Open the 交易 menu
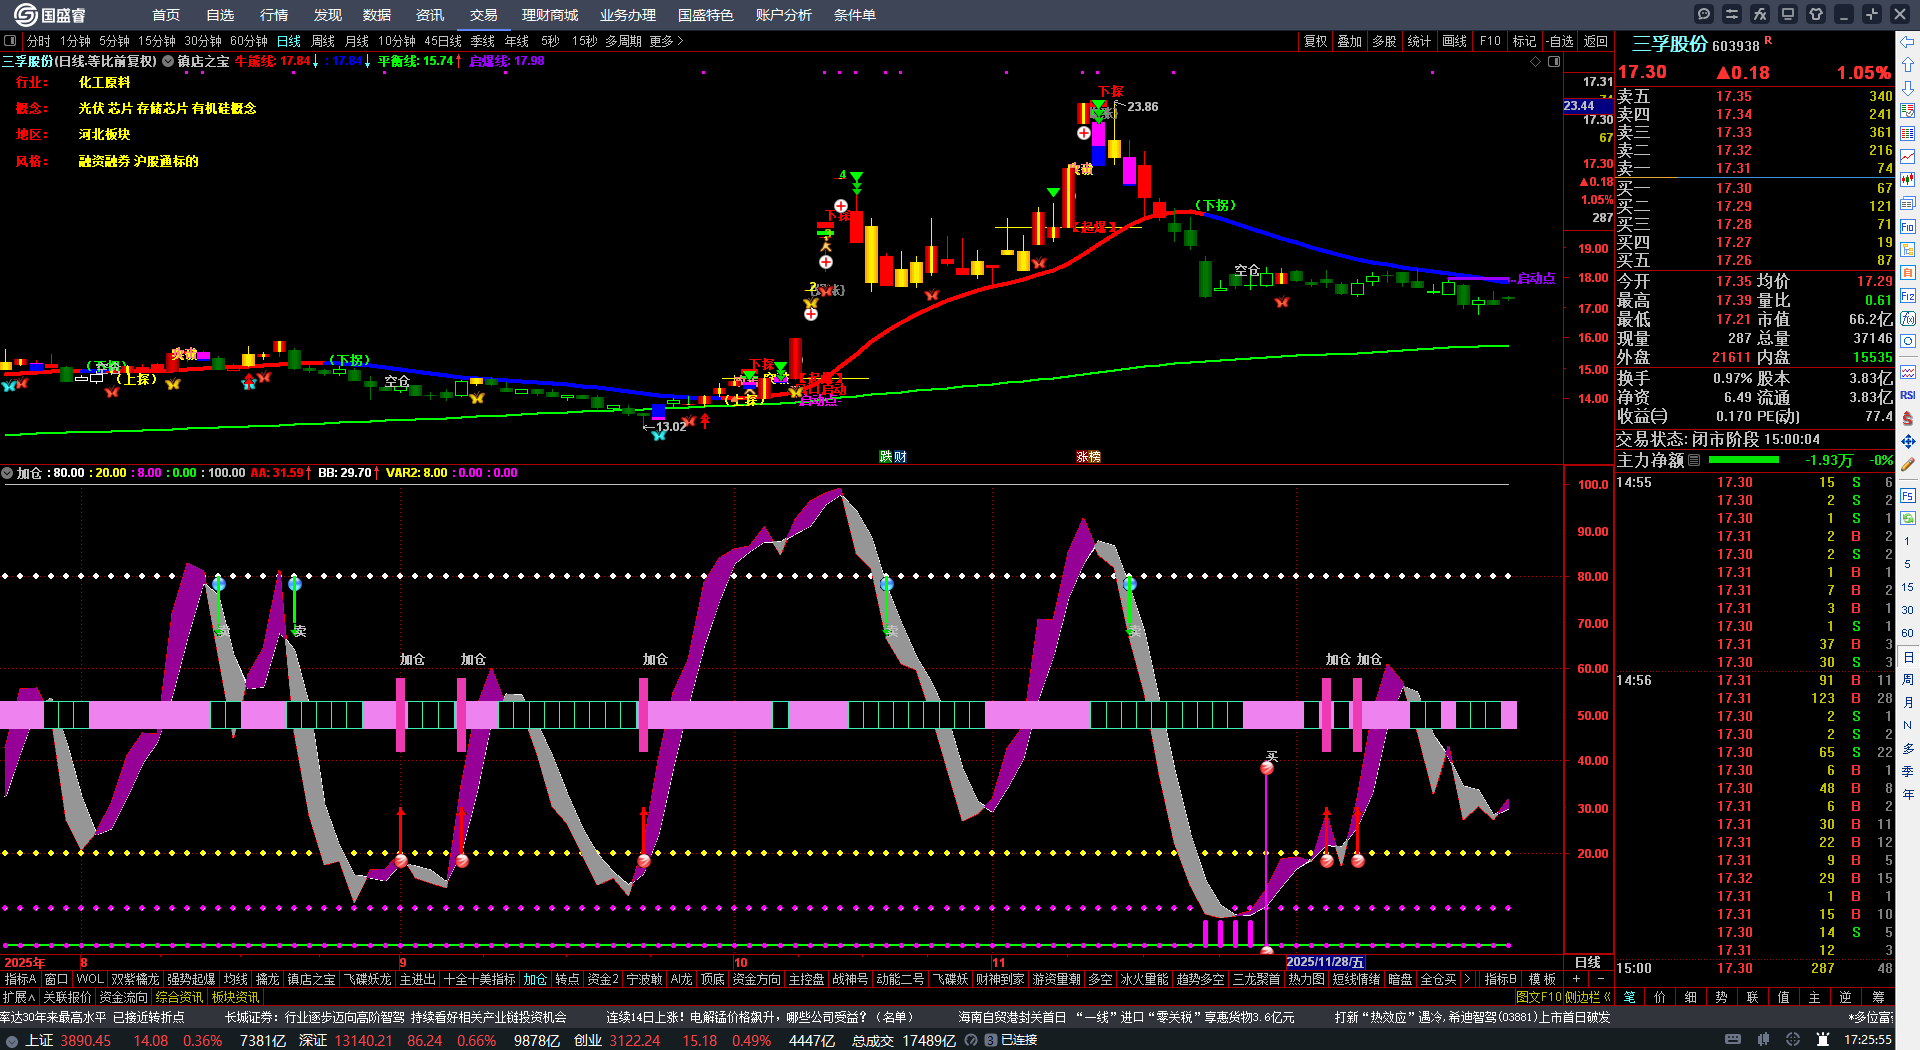The width and height of the screenshot is (1920, 1050). 484,15
